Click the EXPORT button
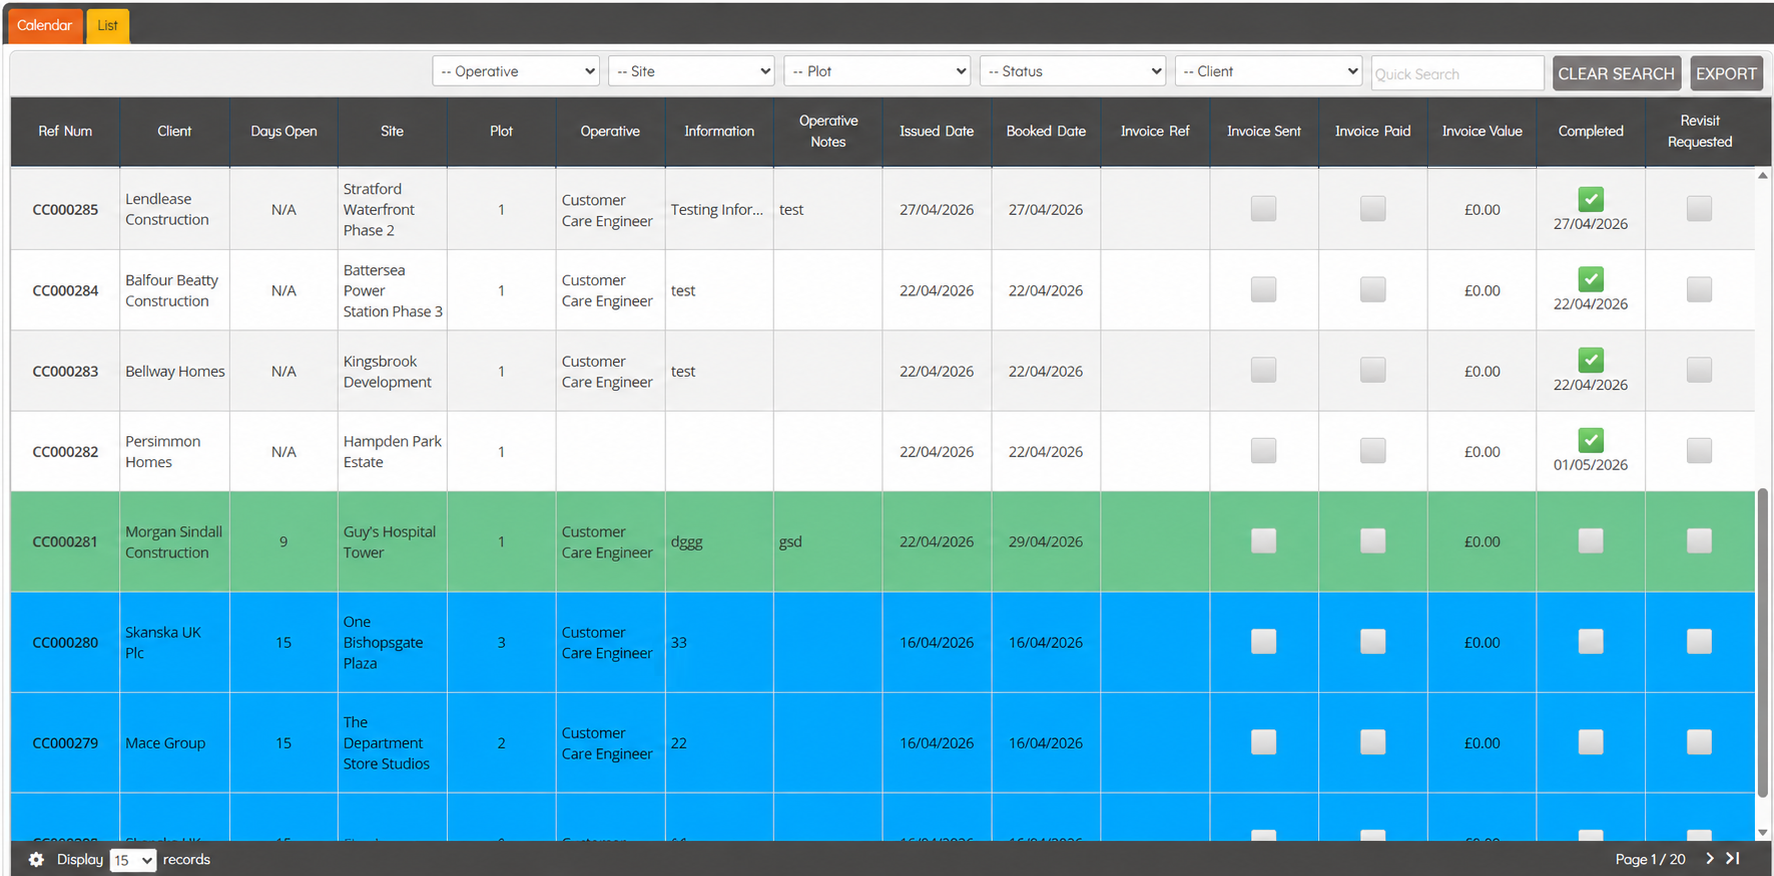This screenshot has height=876, width=1774. click(x=1726, y=73)
